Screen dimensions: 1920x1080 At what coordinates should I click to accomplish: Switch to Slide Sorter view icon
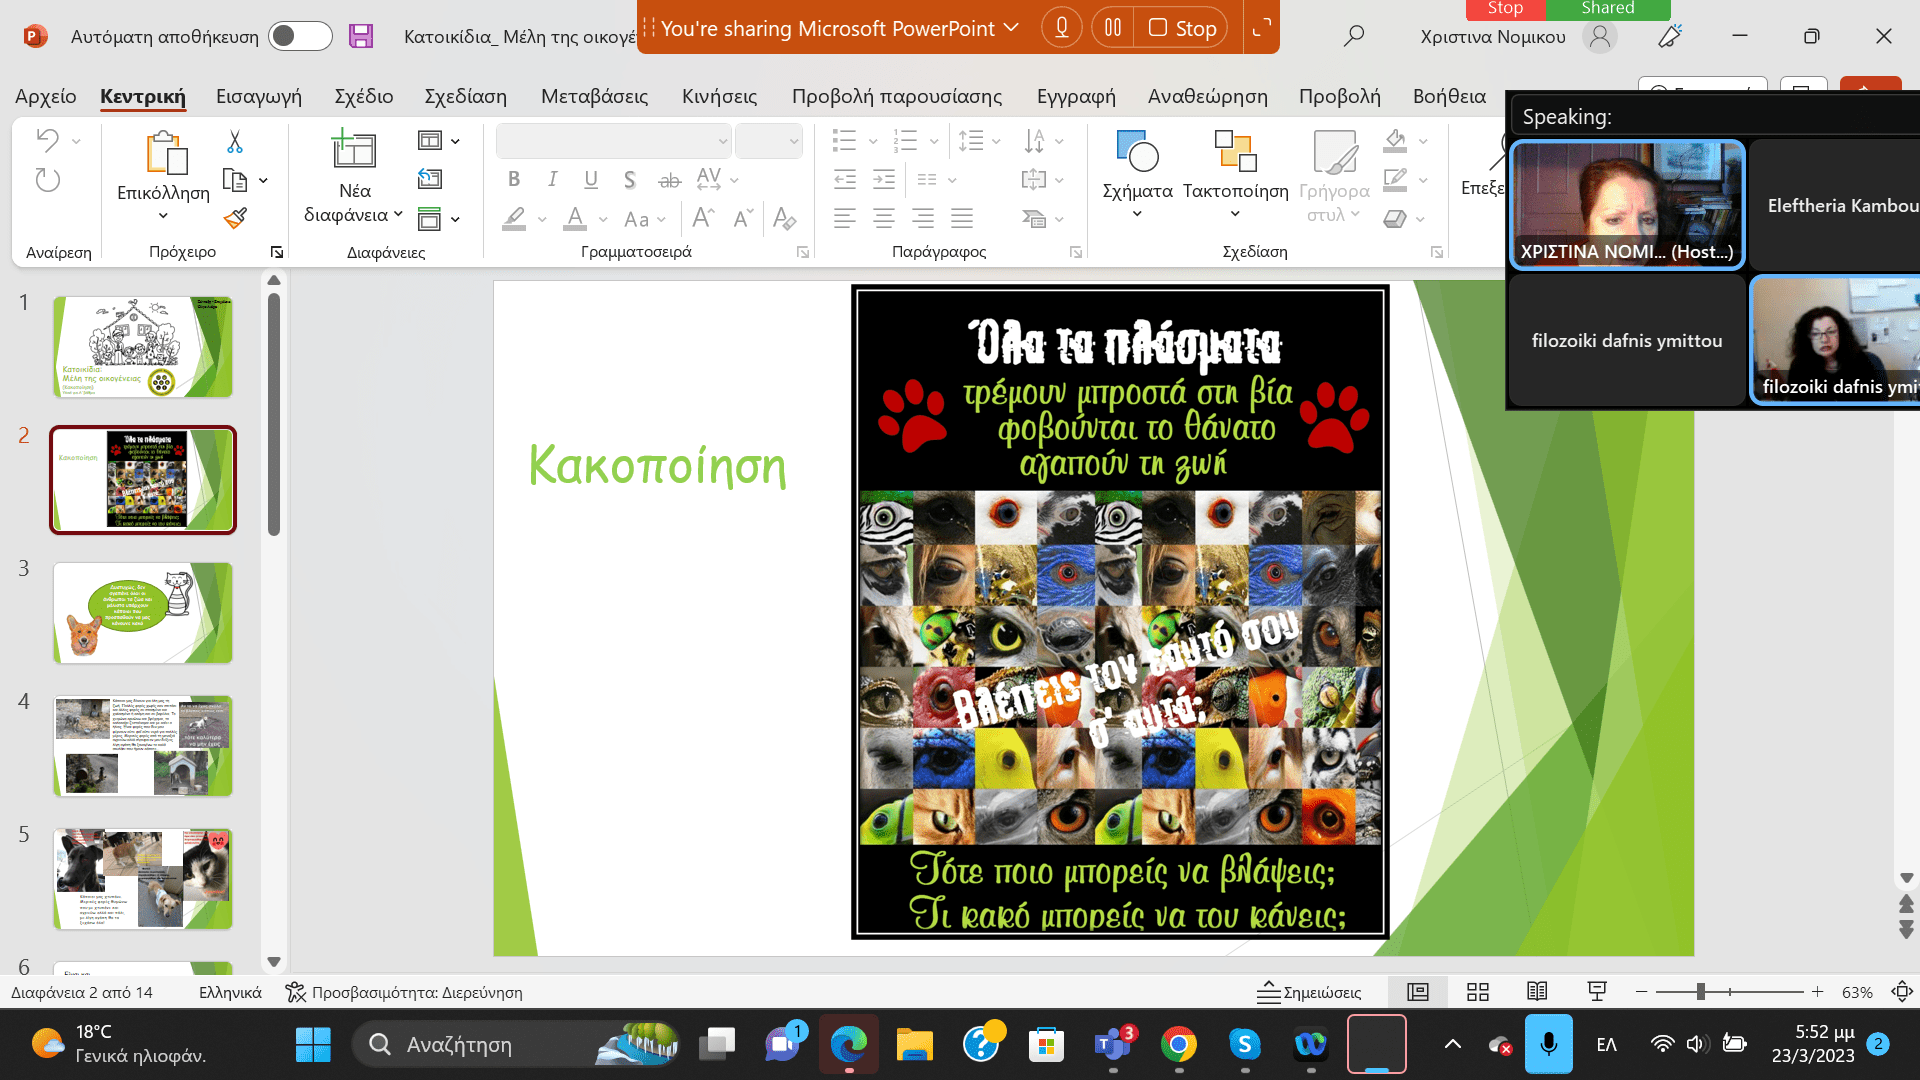[x=1477, y=992]
